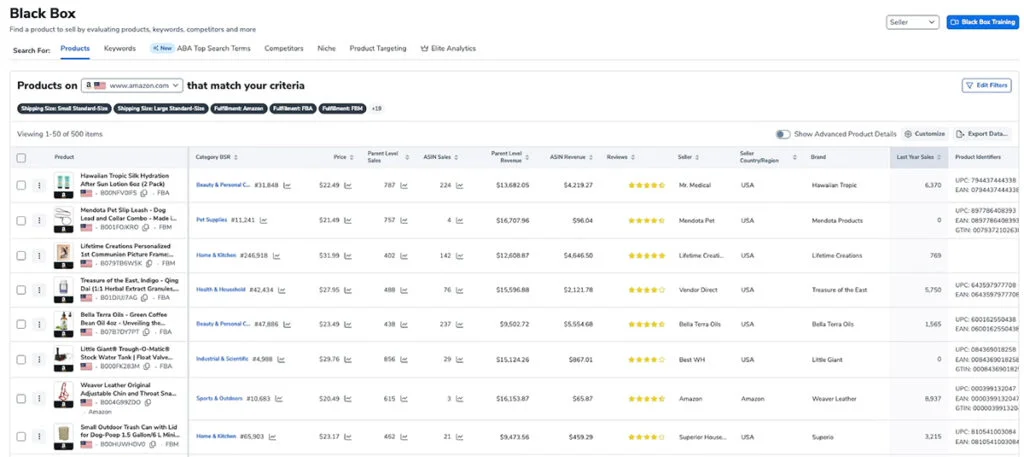1024x457 pixels.
Task: Show BSR chart for Little Giant row
Action: tap(279, 360)
